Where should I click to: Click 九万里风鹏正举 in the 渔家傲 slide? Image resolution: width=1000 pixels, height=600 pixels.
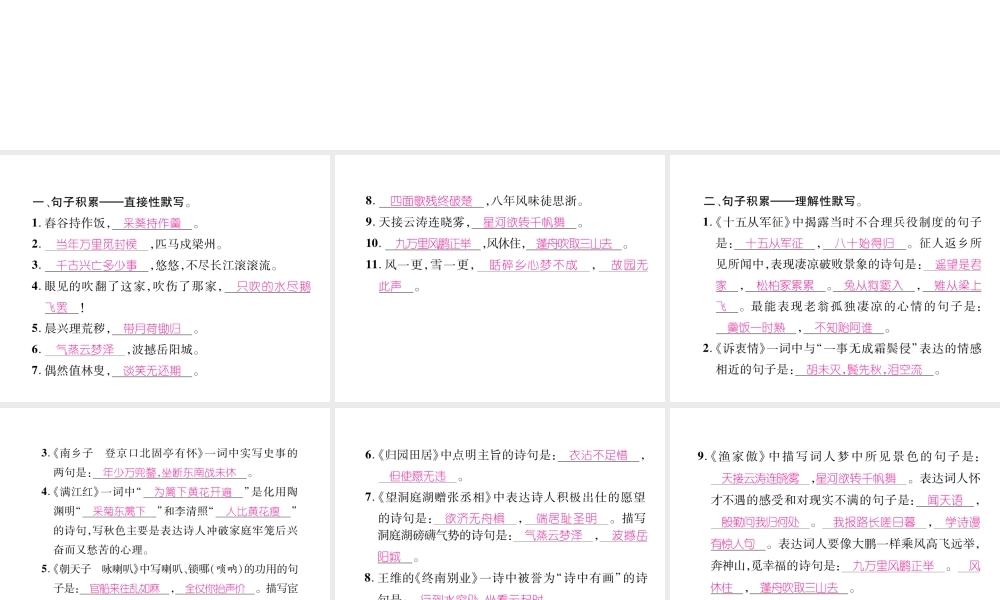point(893,566)
